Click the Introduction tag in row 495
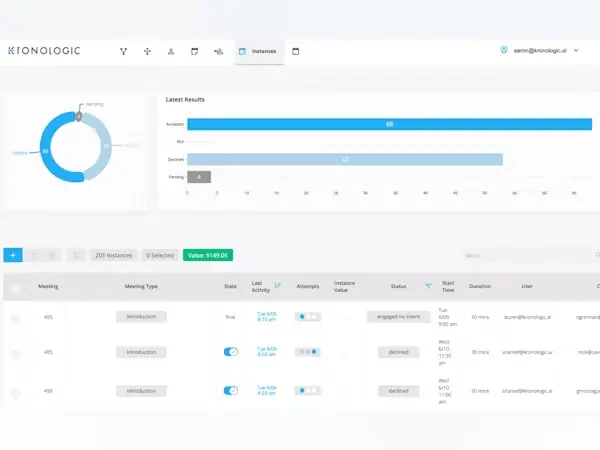Screen dimensions: 600x450 (x=141, y=317)
